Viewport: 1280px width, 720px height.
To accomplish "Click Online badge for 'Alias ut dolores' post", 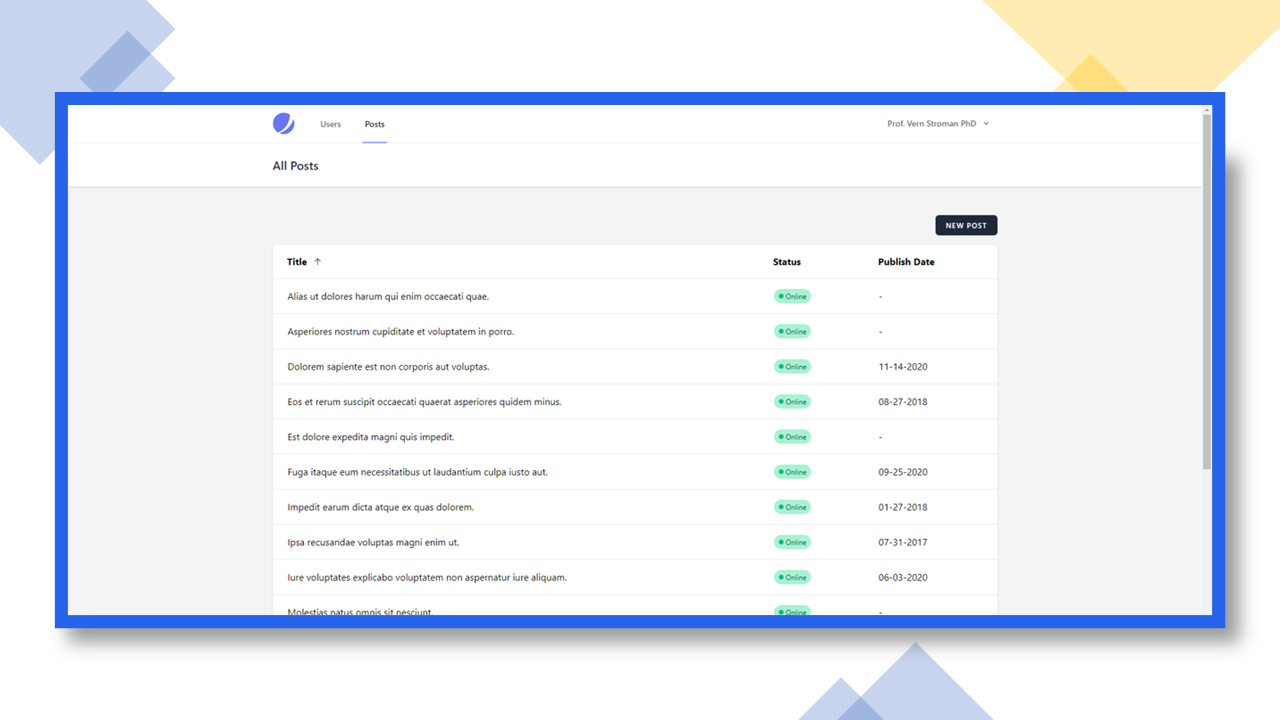I will (792, 297).
